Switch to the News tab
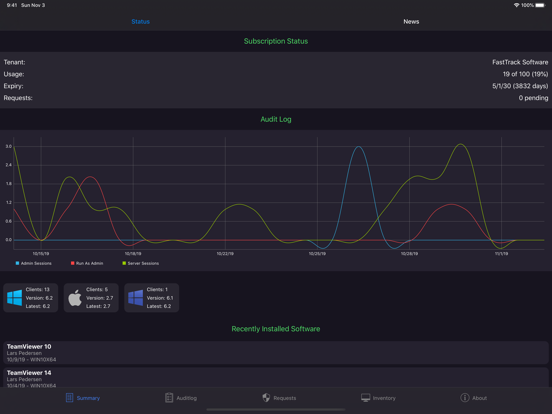The height and width of the screenshot is (414, 552). 411,21
